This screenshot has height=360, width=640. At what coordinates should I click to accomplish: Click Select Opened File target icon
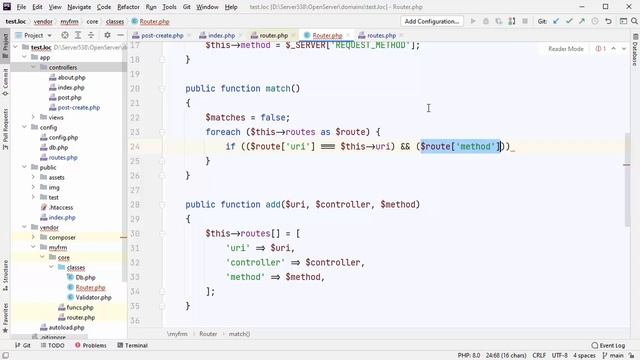65,36
